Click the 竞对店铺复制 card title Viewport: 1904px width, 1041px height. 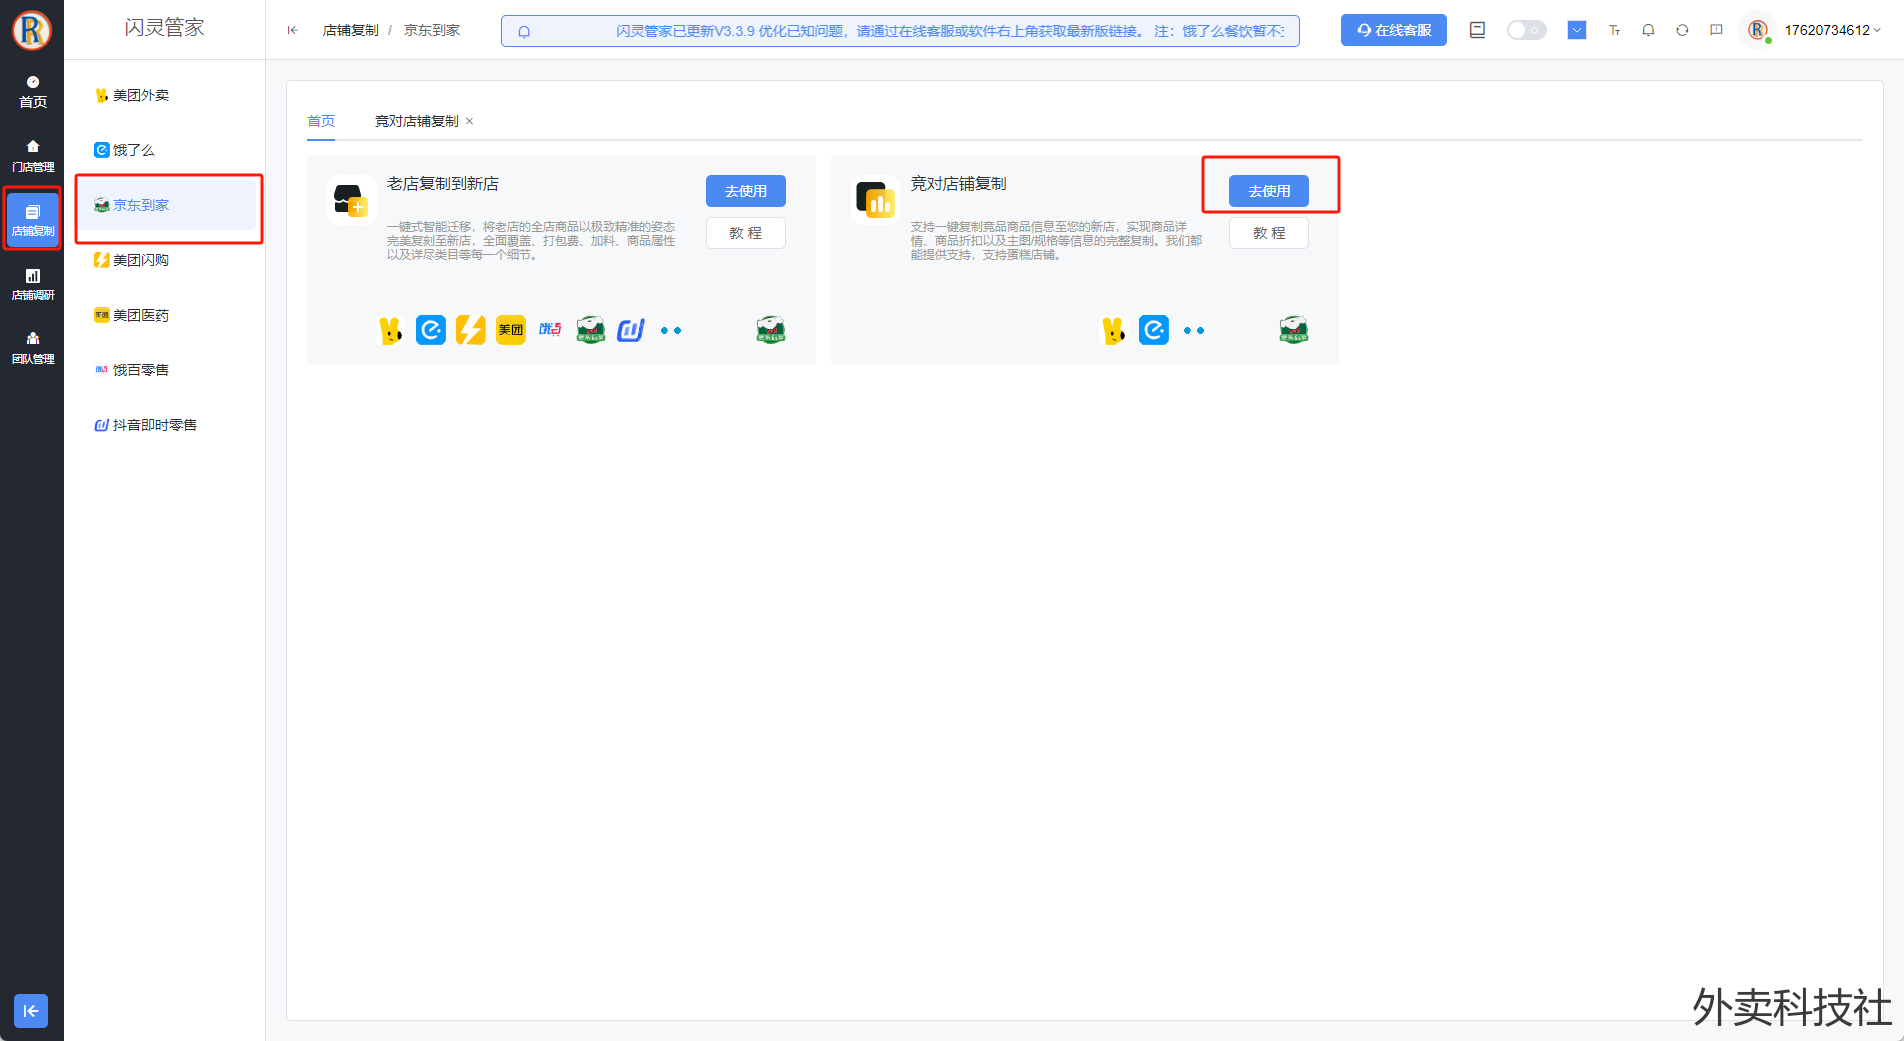click(958, 184)
